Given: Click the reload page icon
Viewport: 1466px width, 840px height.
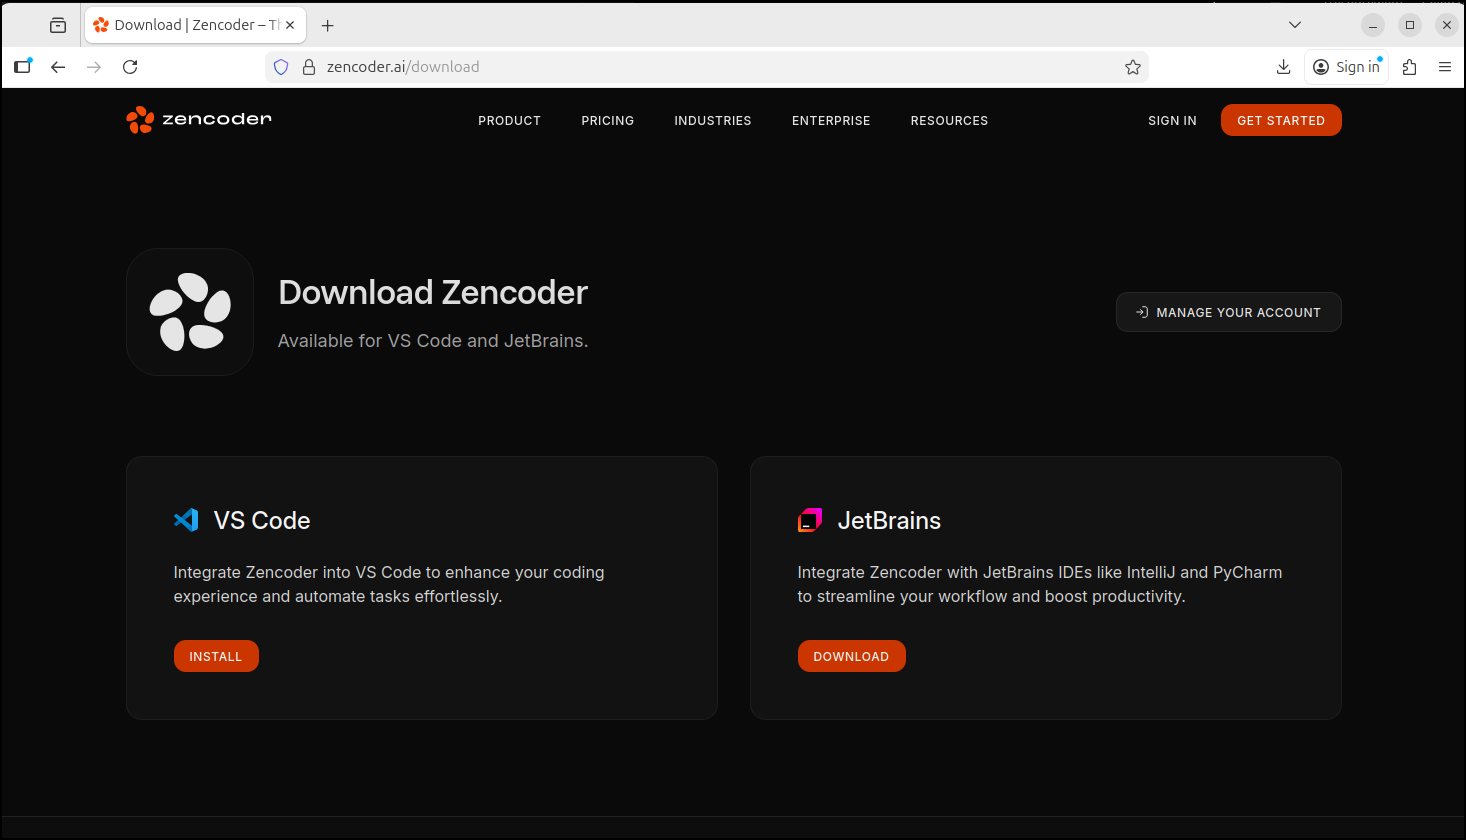Looking at the screenshot, I should (130, 66).
